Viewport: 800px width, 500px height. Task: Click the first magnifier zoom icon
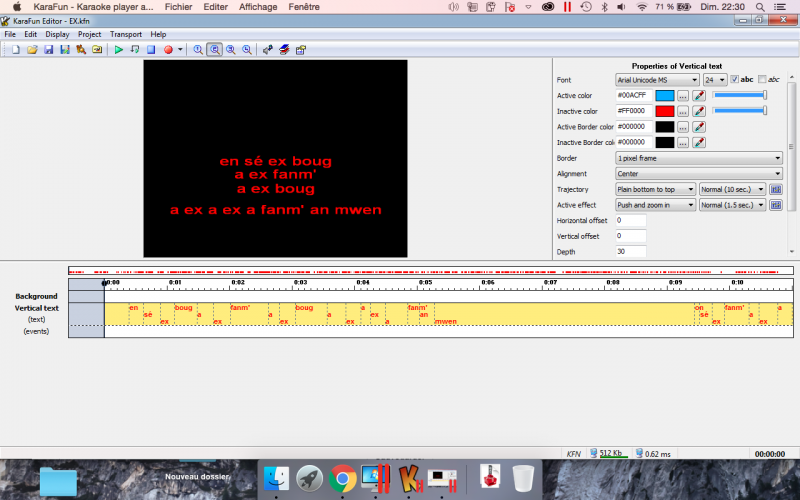[198, 49]
